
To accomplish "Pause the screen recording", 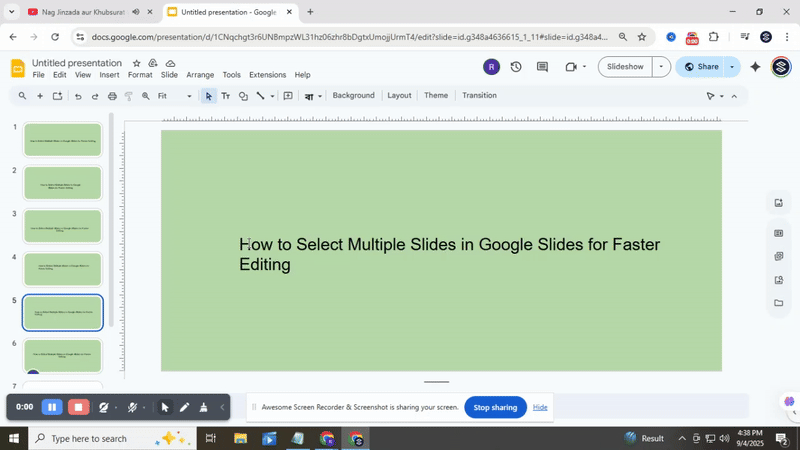I will 52,407.
